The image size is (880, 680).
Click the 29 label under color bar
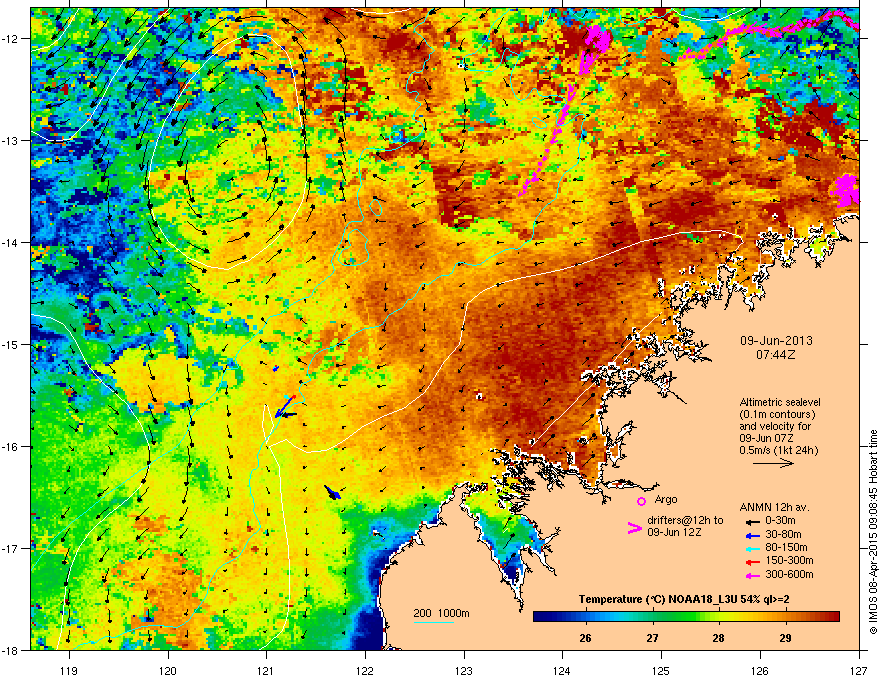[785, 638]
